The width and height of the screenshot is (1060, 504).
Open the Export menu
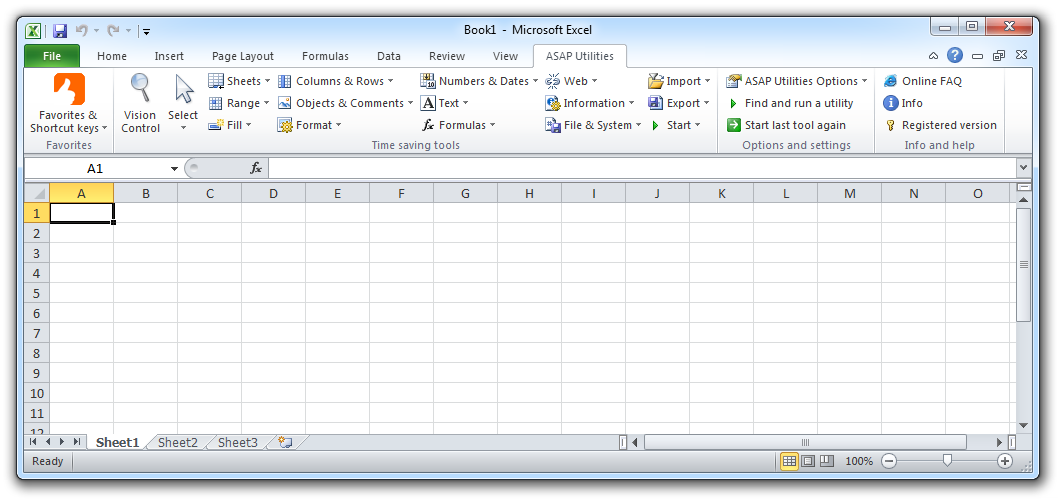(x=679, y=103)
